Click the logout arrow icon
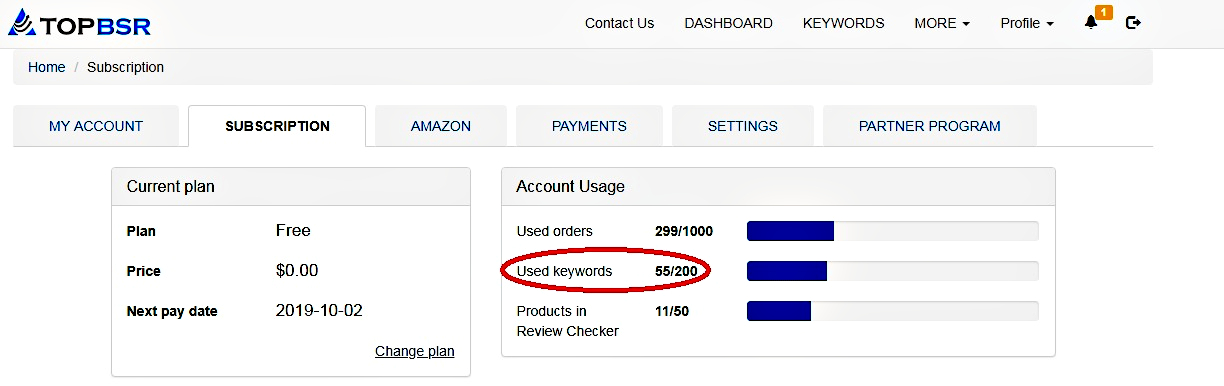Screen dimensions: 1224x386 (x=1133, y=23)
